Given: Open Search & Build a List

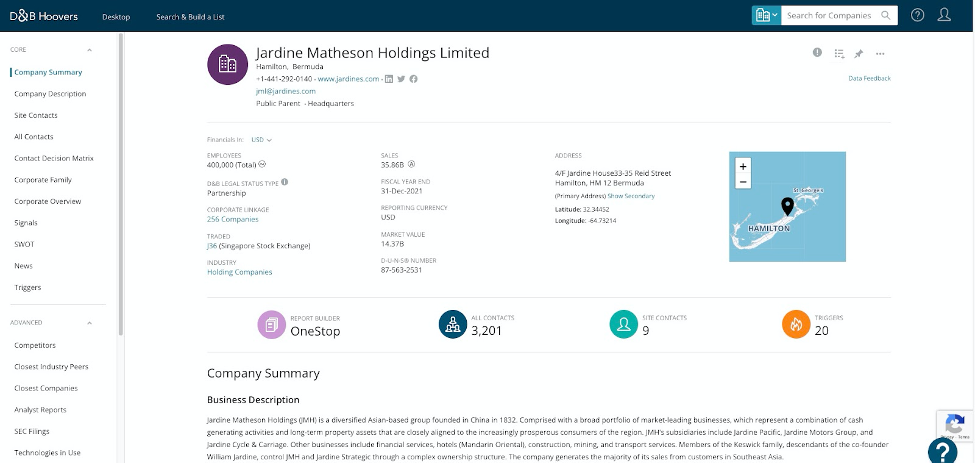Looking at the screenshot, I should [190, 17].
